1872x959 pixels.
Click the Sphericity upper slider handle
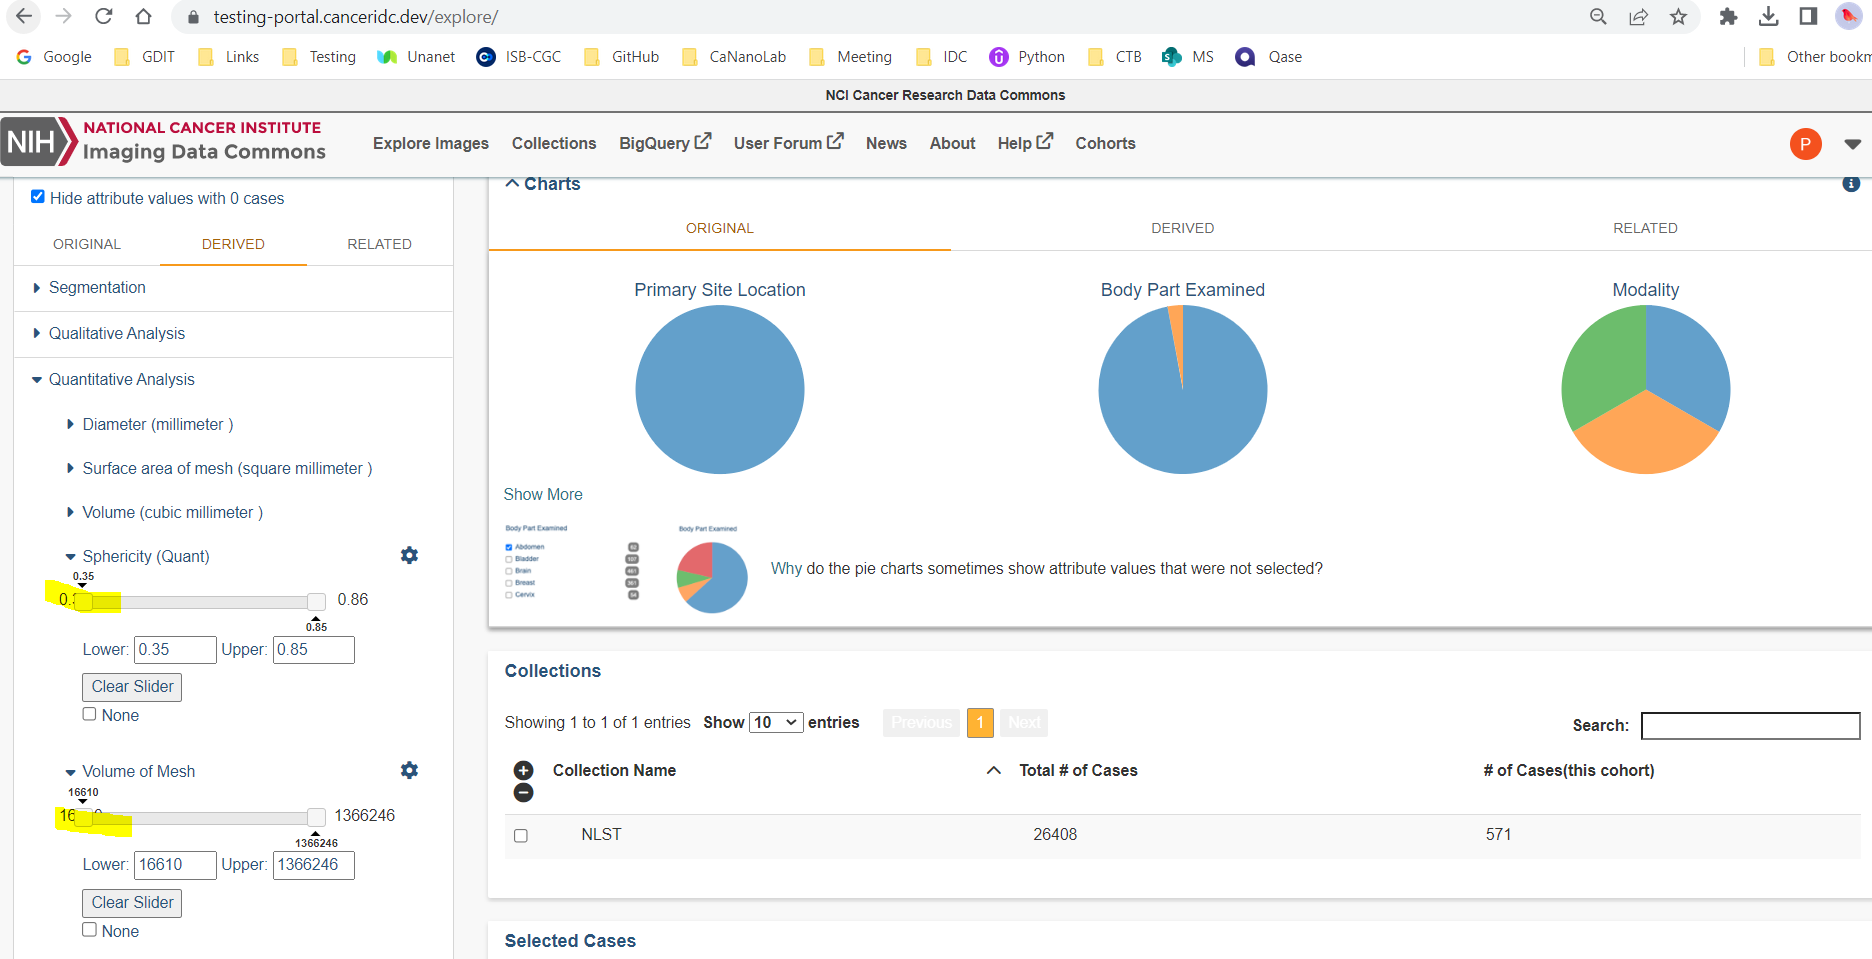tap(316, 601)
